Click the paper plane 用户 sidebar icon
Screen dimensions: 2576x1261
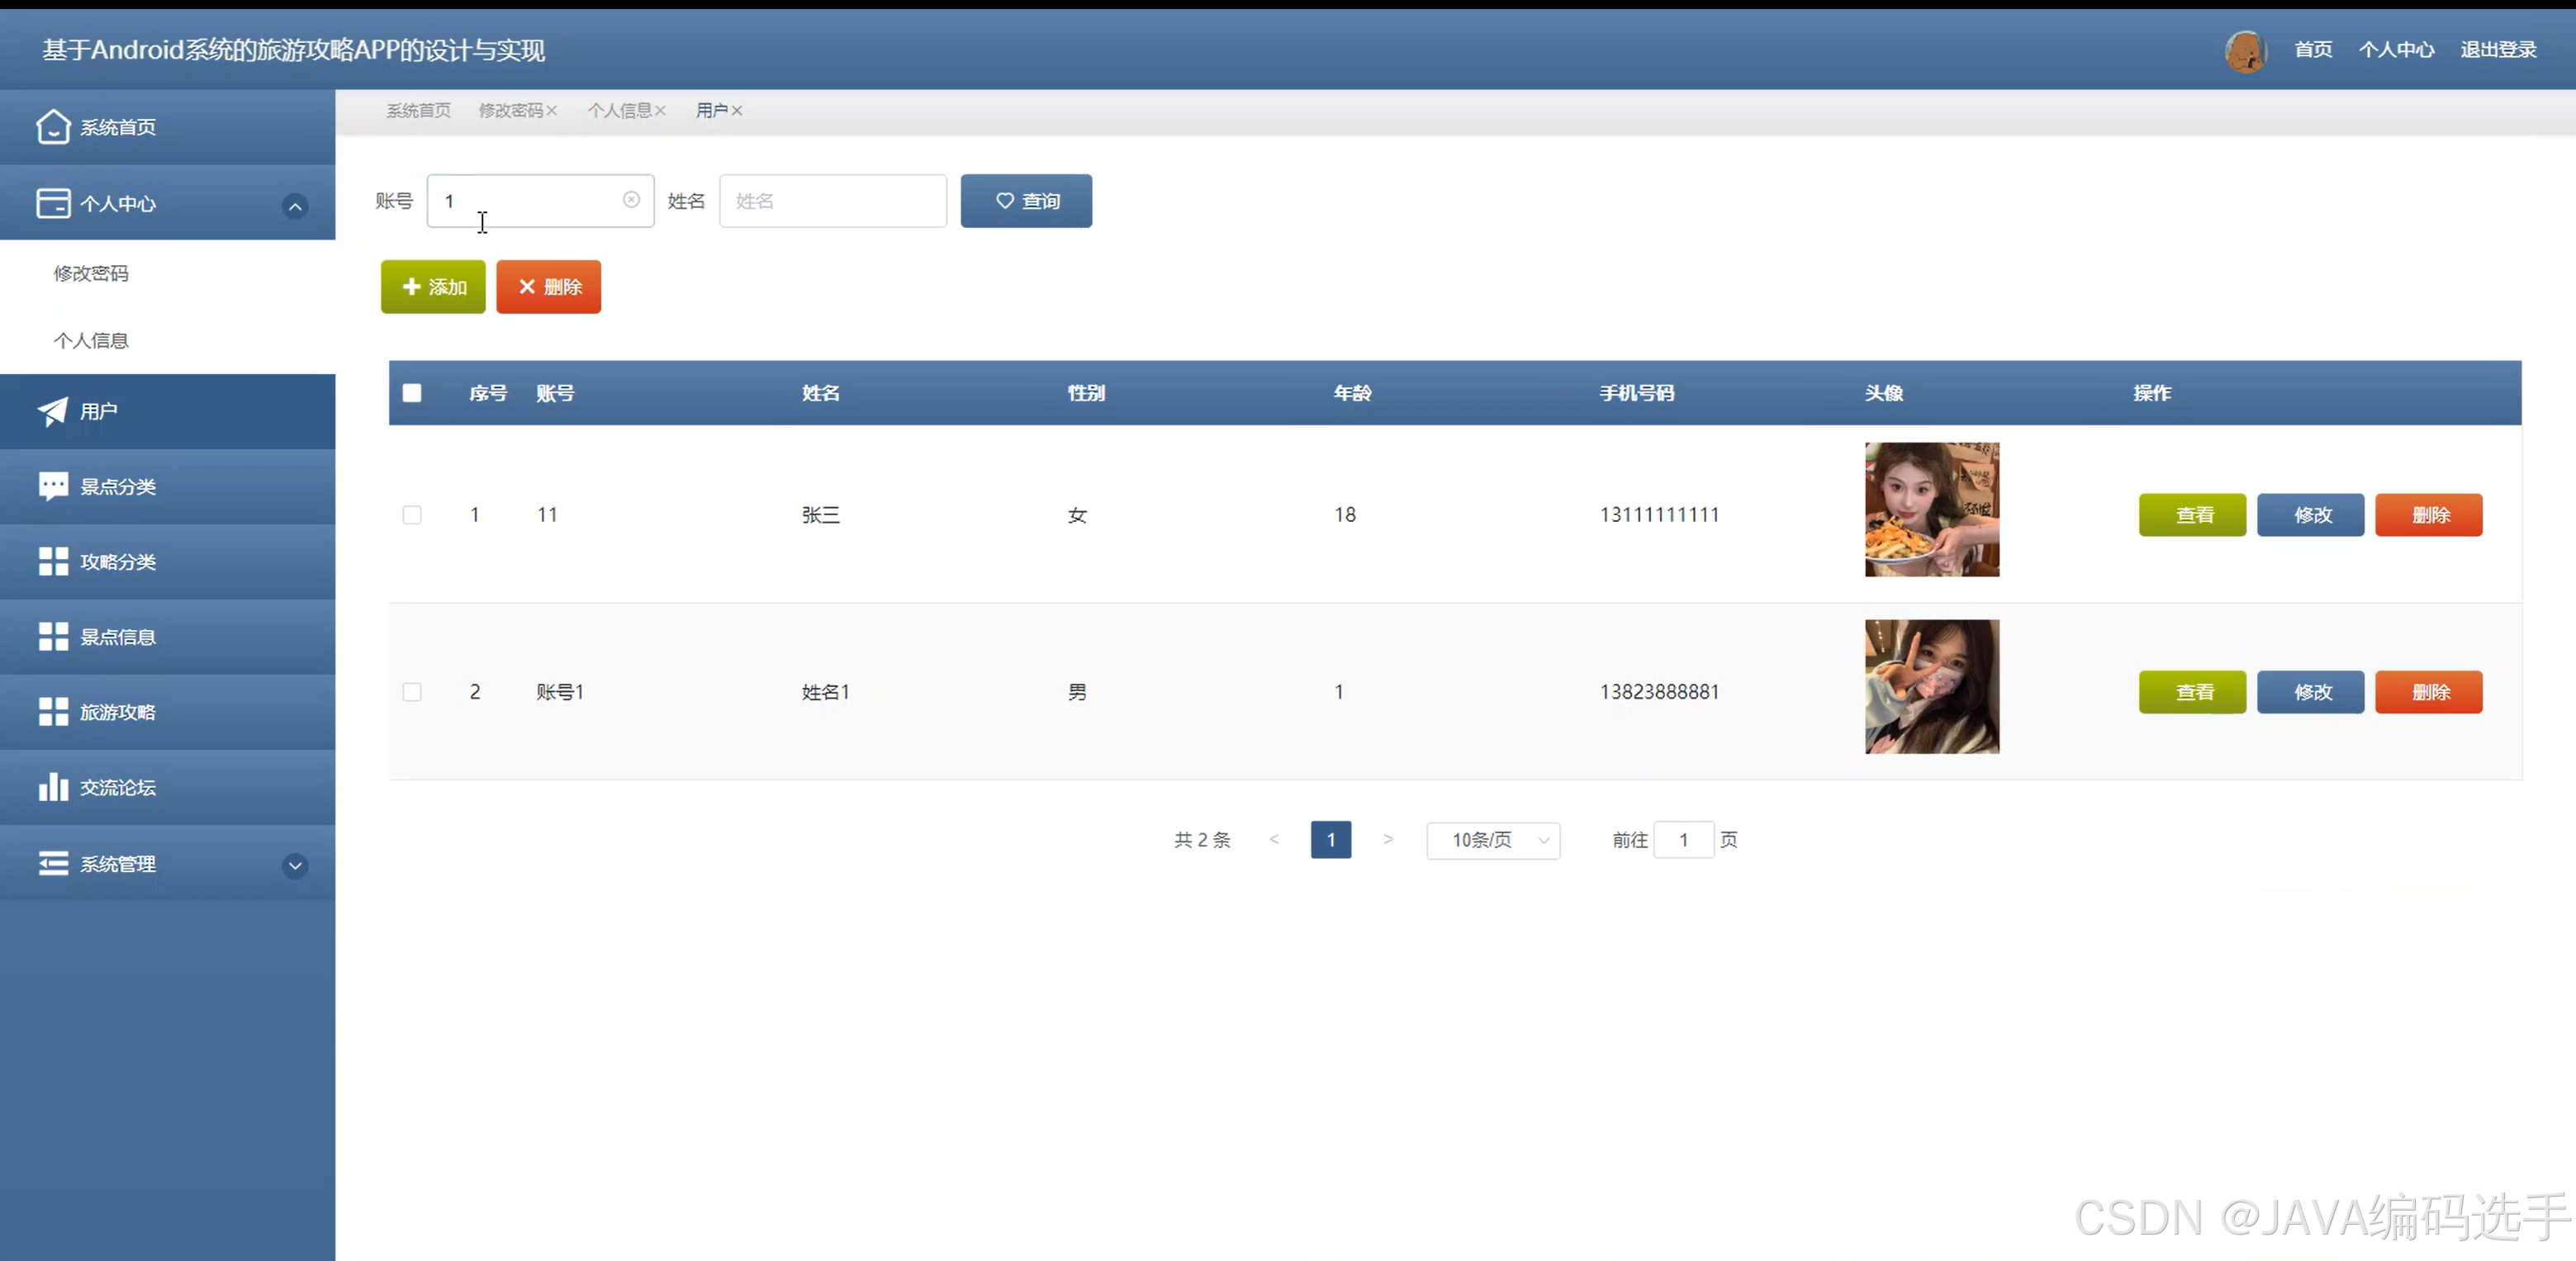[x=53, y=411]
